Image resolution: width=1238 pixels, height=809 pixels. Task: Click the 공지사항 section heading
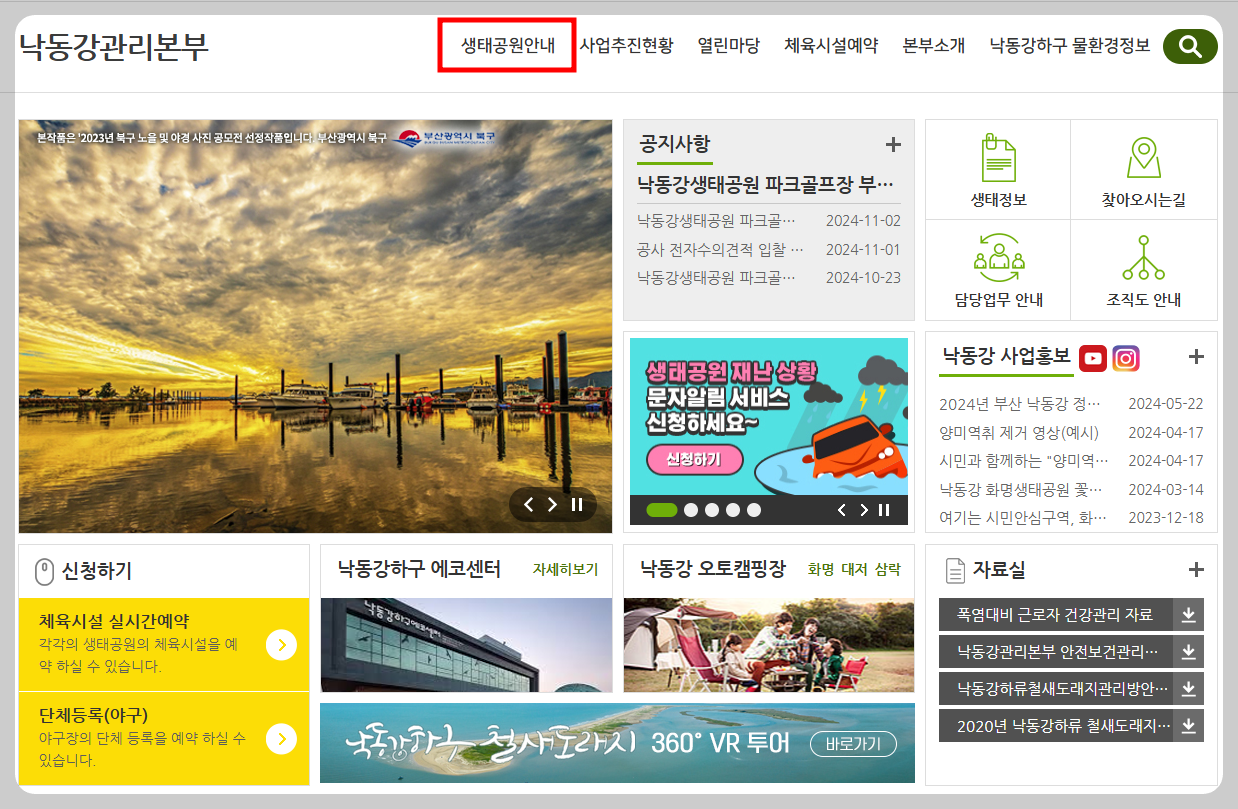tap(675, 144)
